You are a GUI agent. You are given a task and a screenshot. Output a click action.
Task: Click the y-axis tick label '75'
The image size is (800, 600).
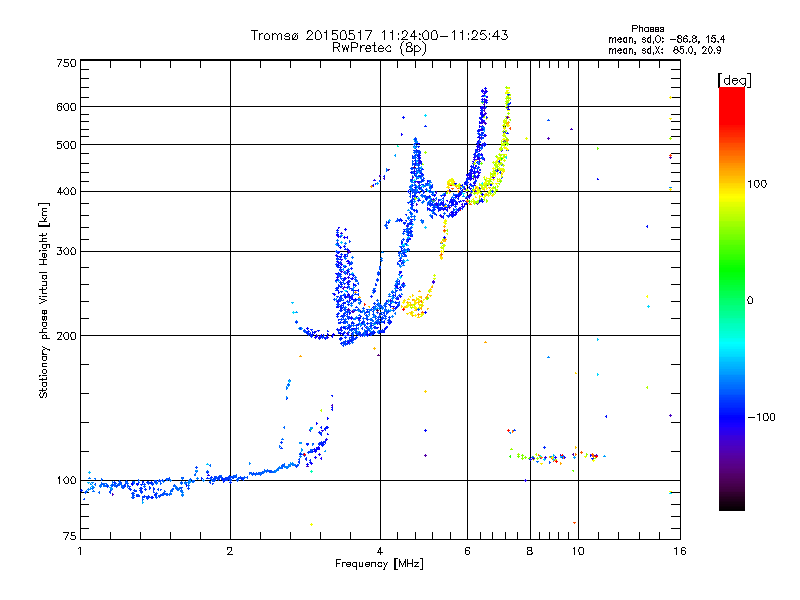pos(70,536)
